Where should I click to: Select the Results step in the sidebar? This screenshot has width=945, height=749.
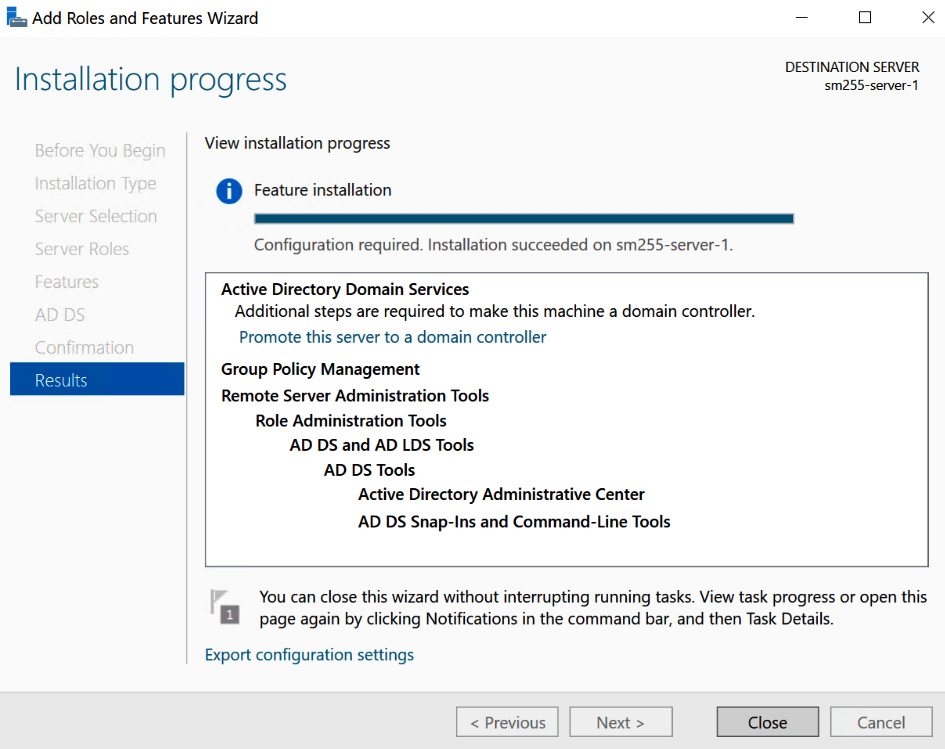(x=97, y=379)
